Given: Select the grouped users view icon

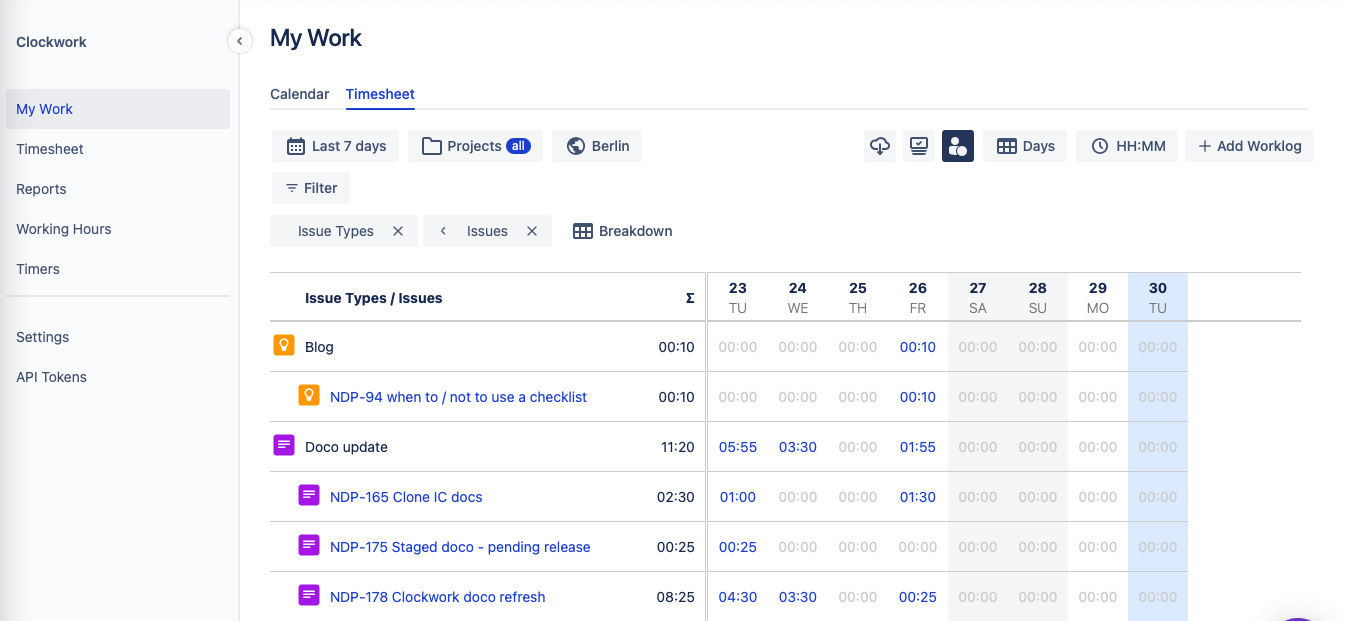Looking at the screenshot, I should (957, 146).
